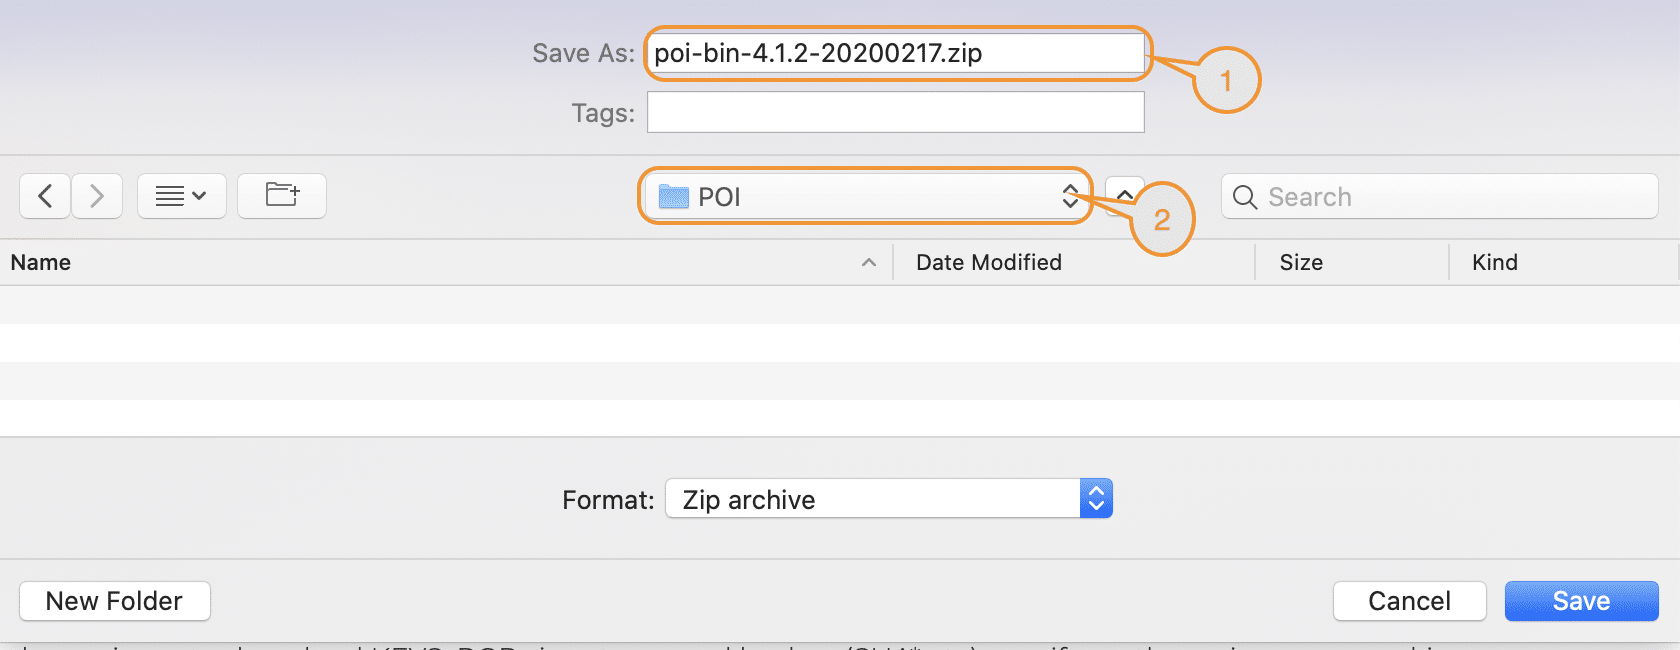Click the POI folder icon in location bar
Viewport: 1680px width, 650px height.
(x=674, y=196)
